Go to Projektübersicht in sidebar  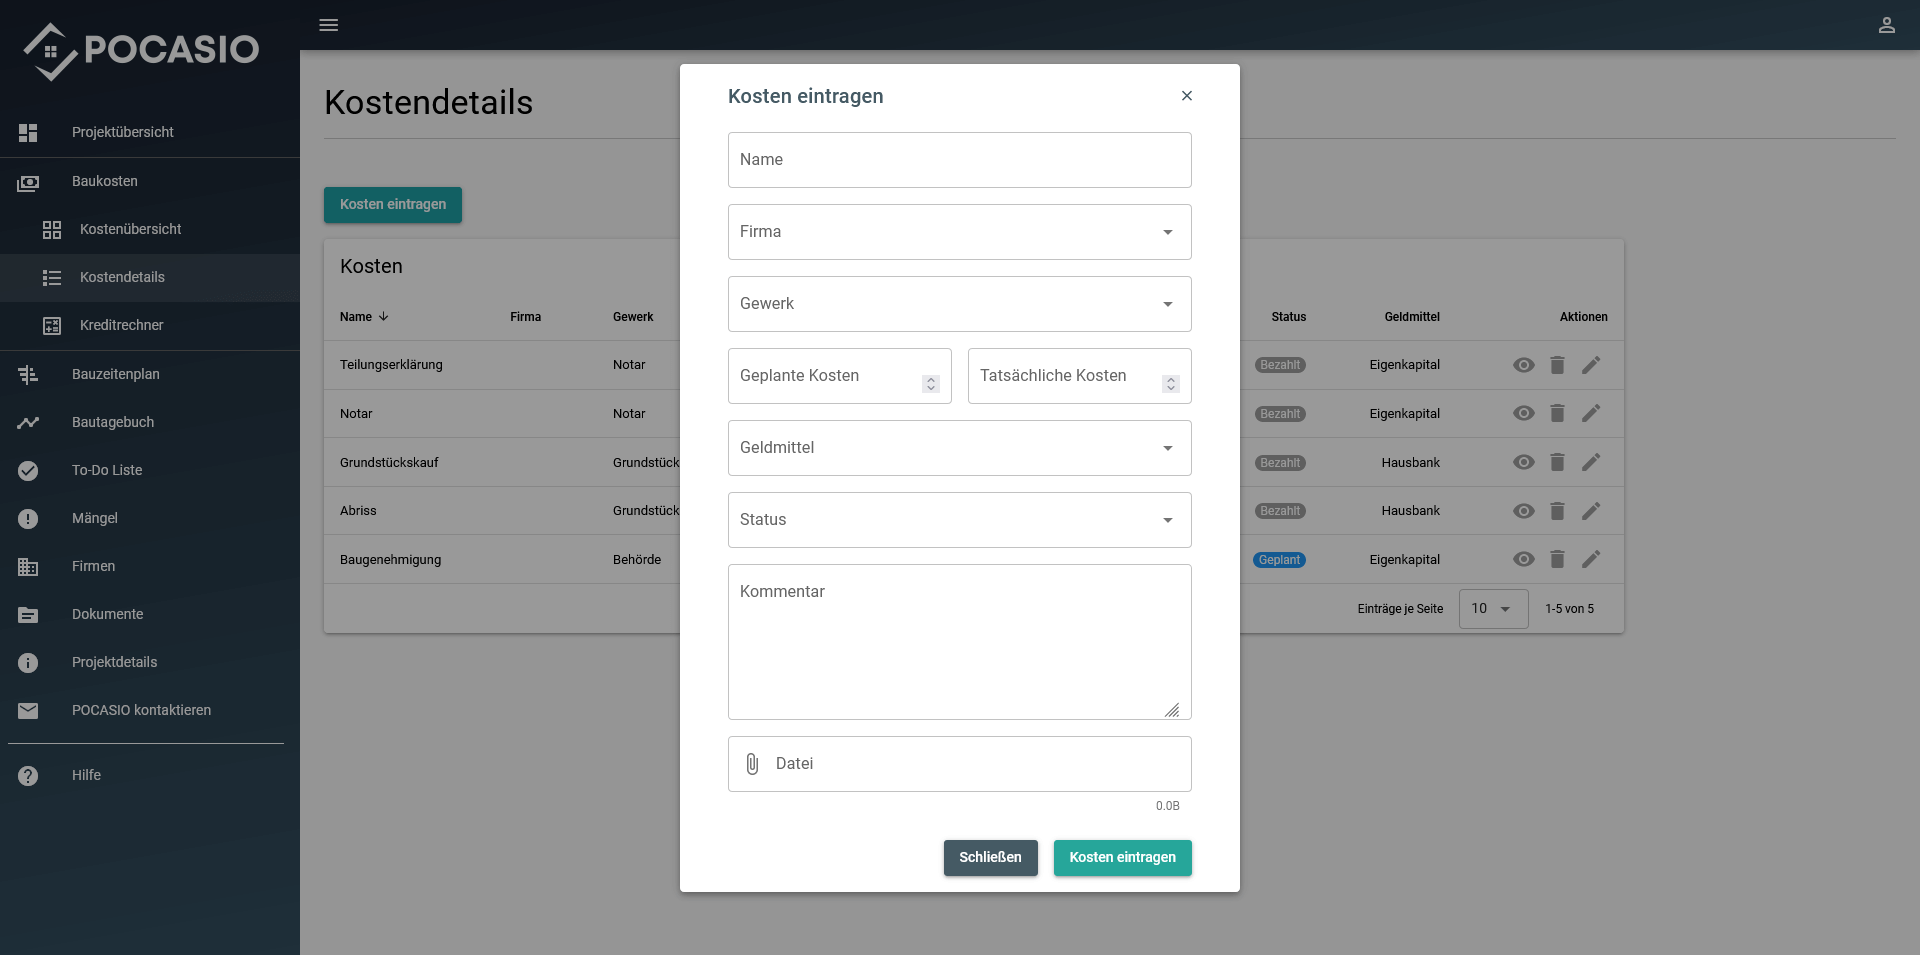click(150, 132)
